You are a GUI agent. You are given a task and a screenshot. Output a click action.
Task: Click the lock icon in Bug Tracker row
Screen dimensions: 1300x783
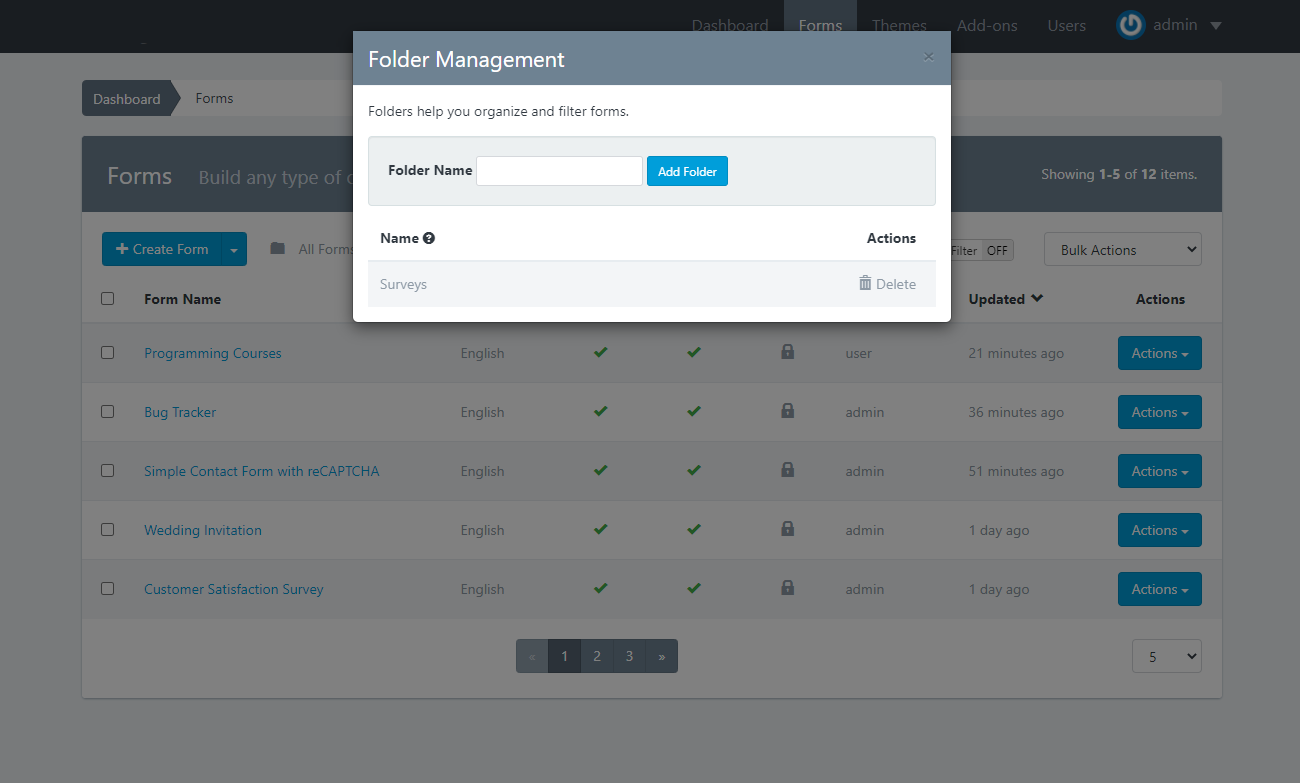(x=787, y=411)
